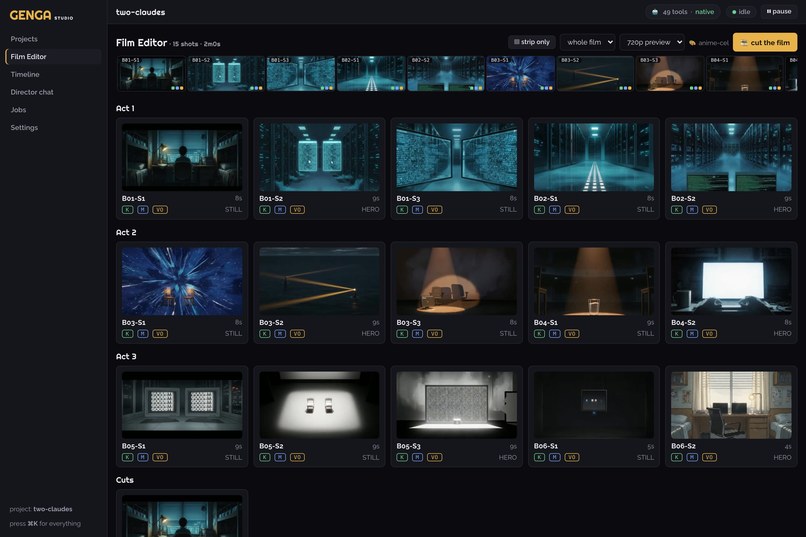The image size is (806, 537).
Task: Click the green idle status dot
Action: coord(734,12)
